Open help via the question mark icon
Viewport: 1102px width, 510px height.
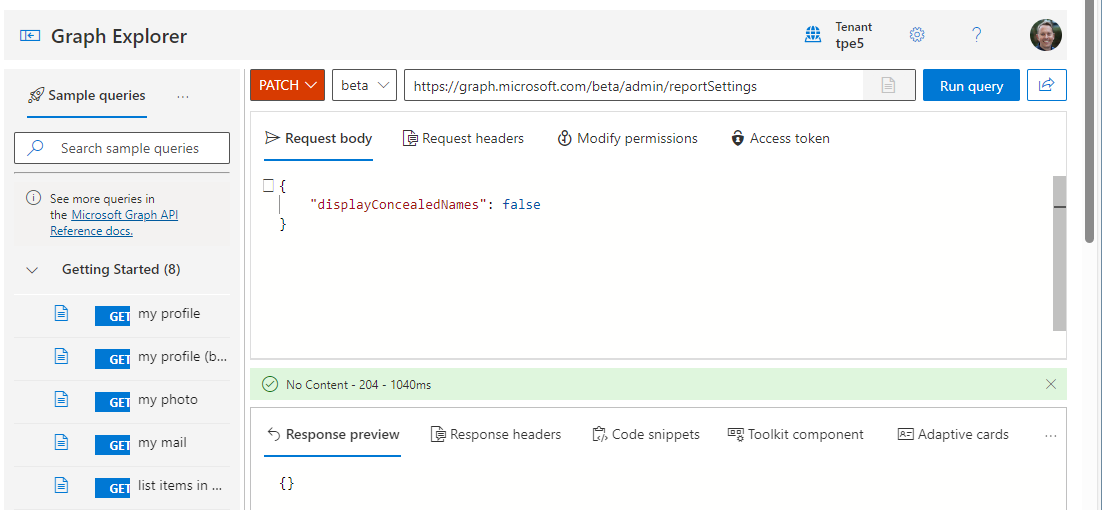[x=977, y=35]
